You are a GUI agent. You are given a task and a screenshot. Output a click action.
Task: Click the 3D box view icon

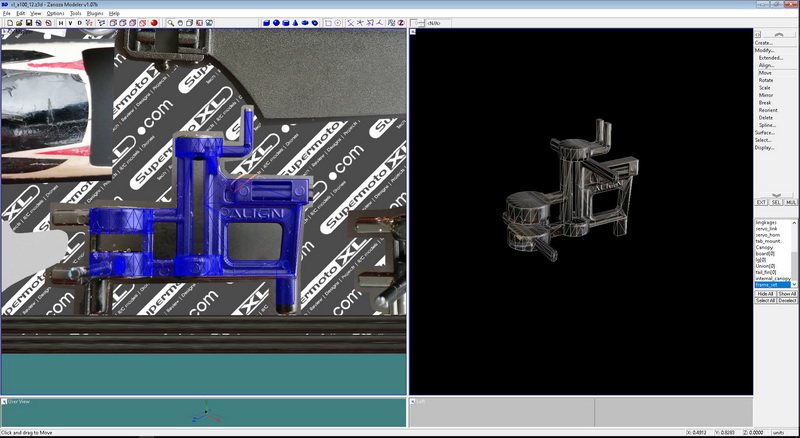pos(190,23)
